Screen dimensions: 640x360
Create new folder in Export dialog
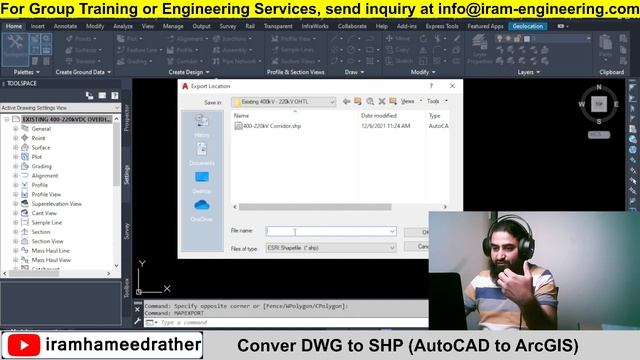(393, 101)
